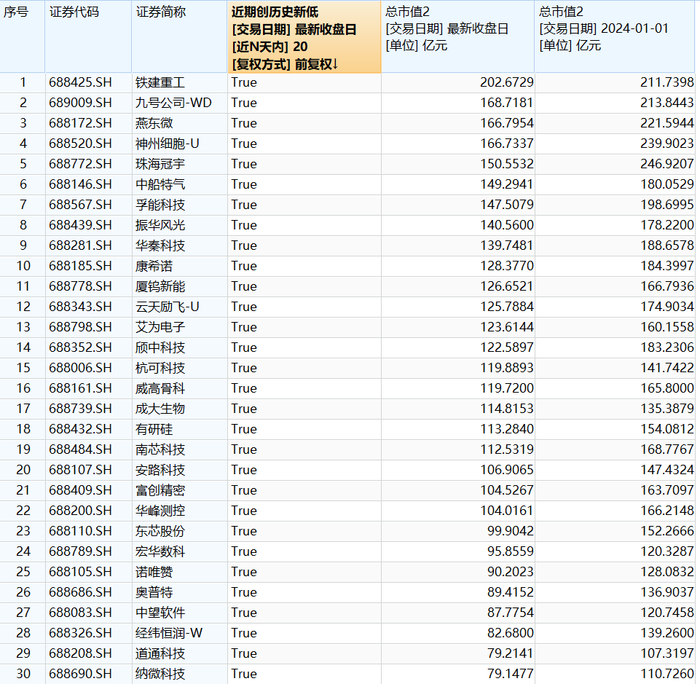Select stock name 颀中科技
Image resolution: width=700 pixels, height=684 pixels.
point(160,347)
